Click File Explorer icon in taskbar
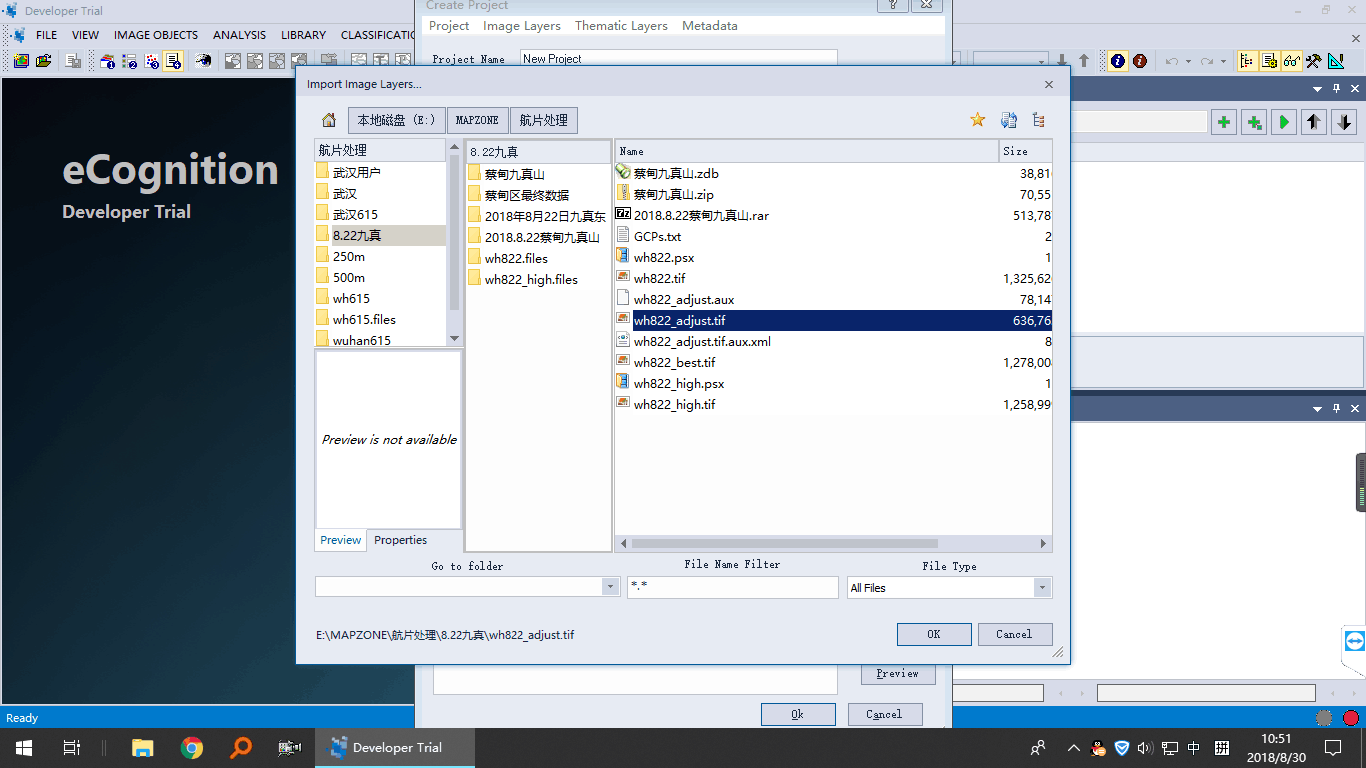The image size is (1366, 768). (143, 747)
